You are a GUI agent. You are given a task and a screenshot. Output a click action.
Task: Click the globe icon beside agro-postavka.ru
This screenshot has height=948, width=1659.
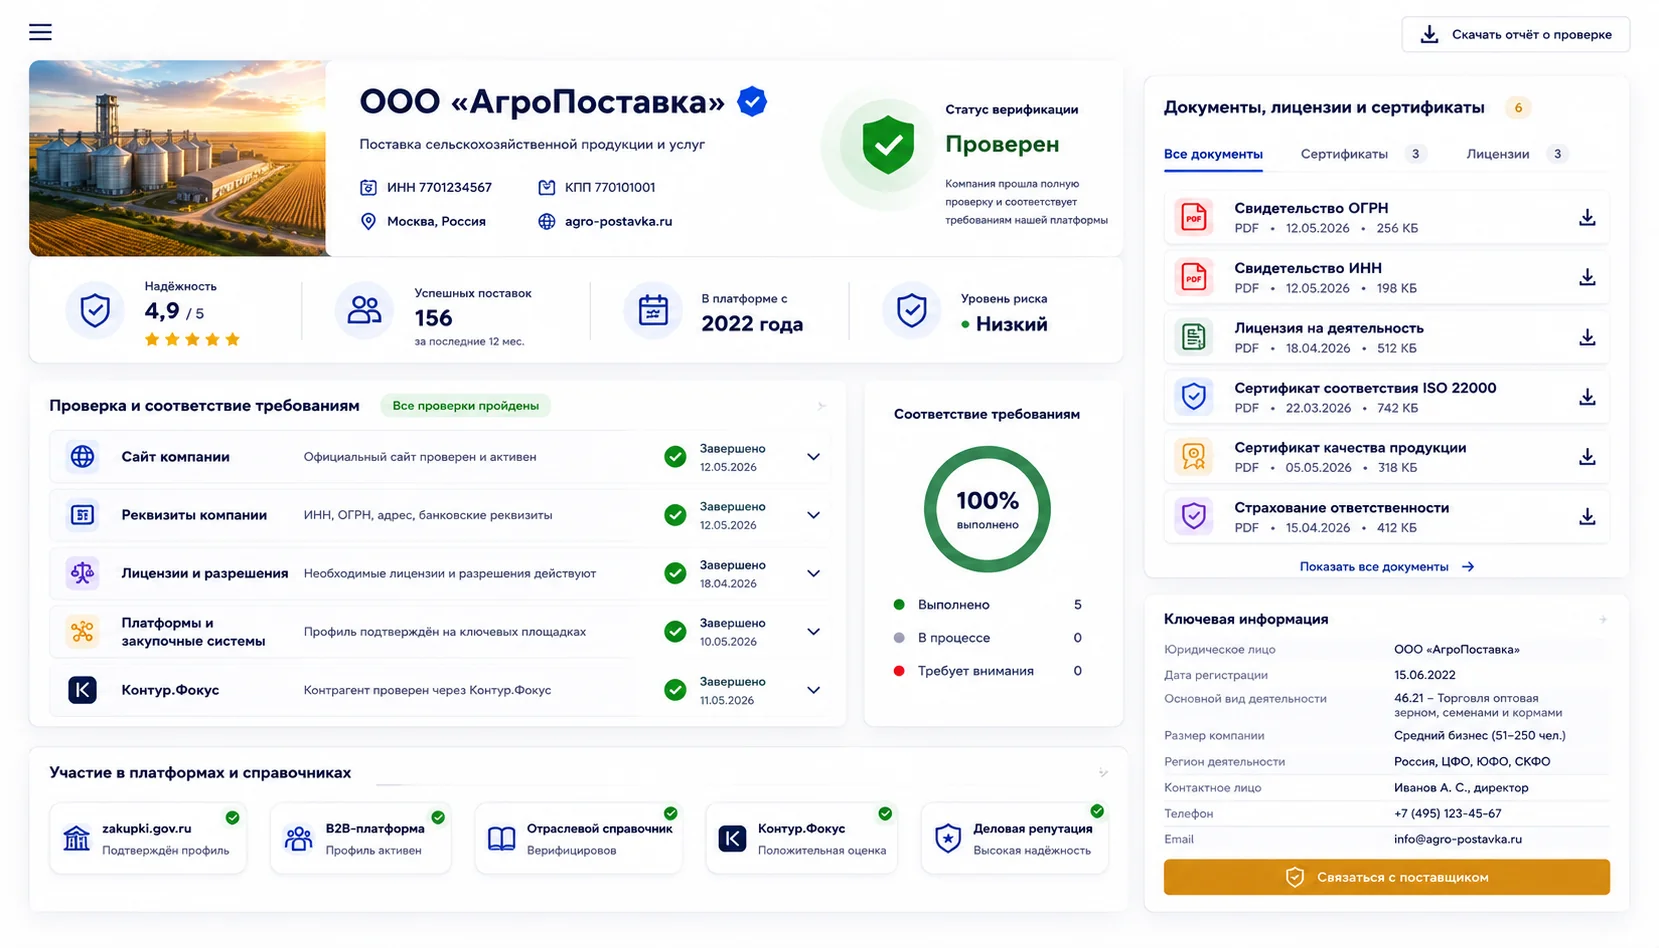(x=546, y=221)
